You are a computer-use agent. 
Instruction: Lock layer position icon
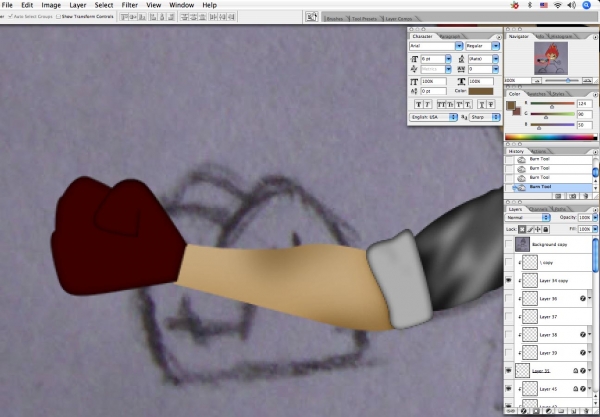click(x=538, y=229)
